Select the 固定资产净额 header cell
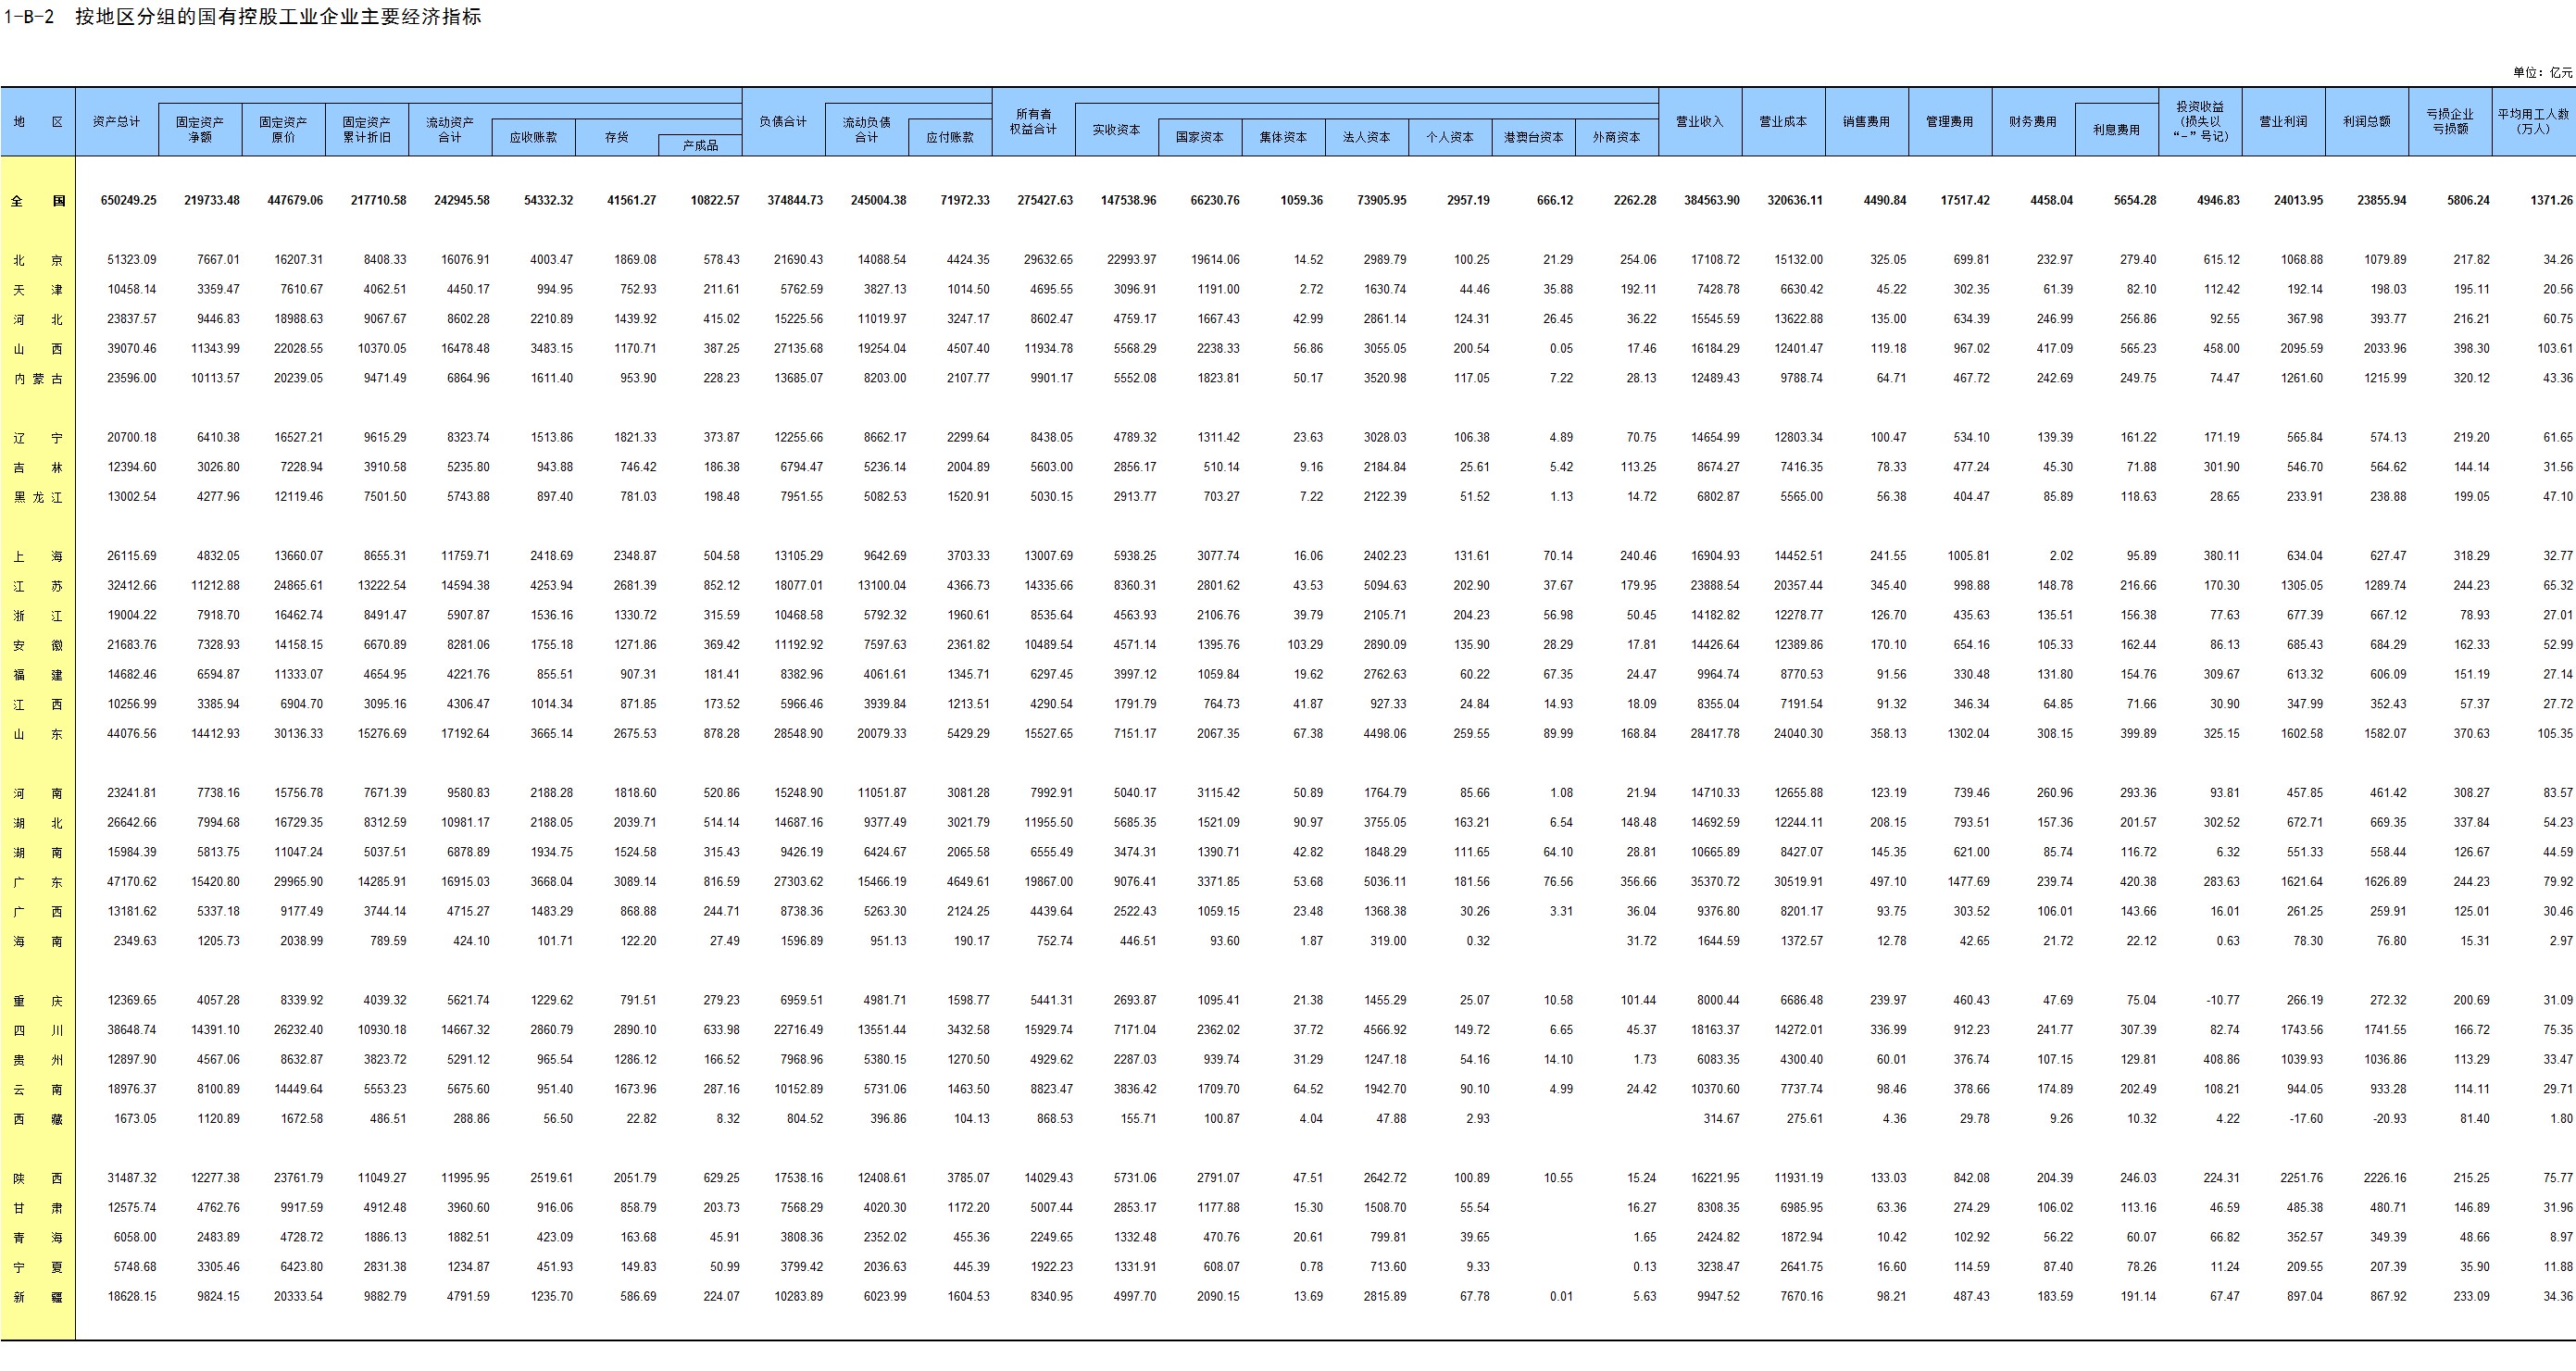 (199, 129)
